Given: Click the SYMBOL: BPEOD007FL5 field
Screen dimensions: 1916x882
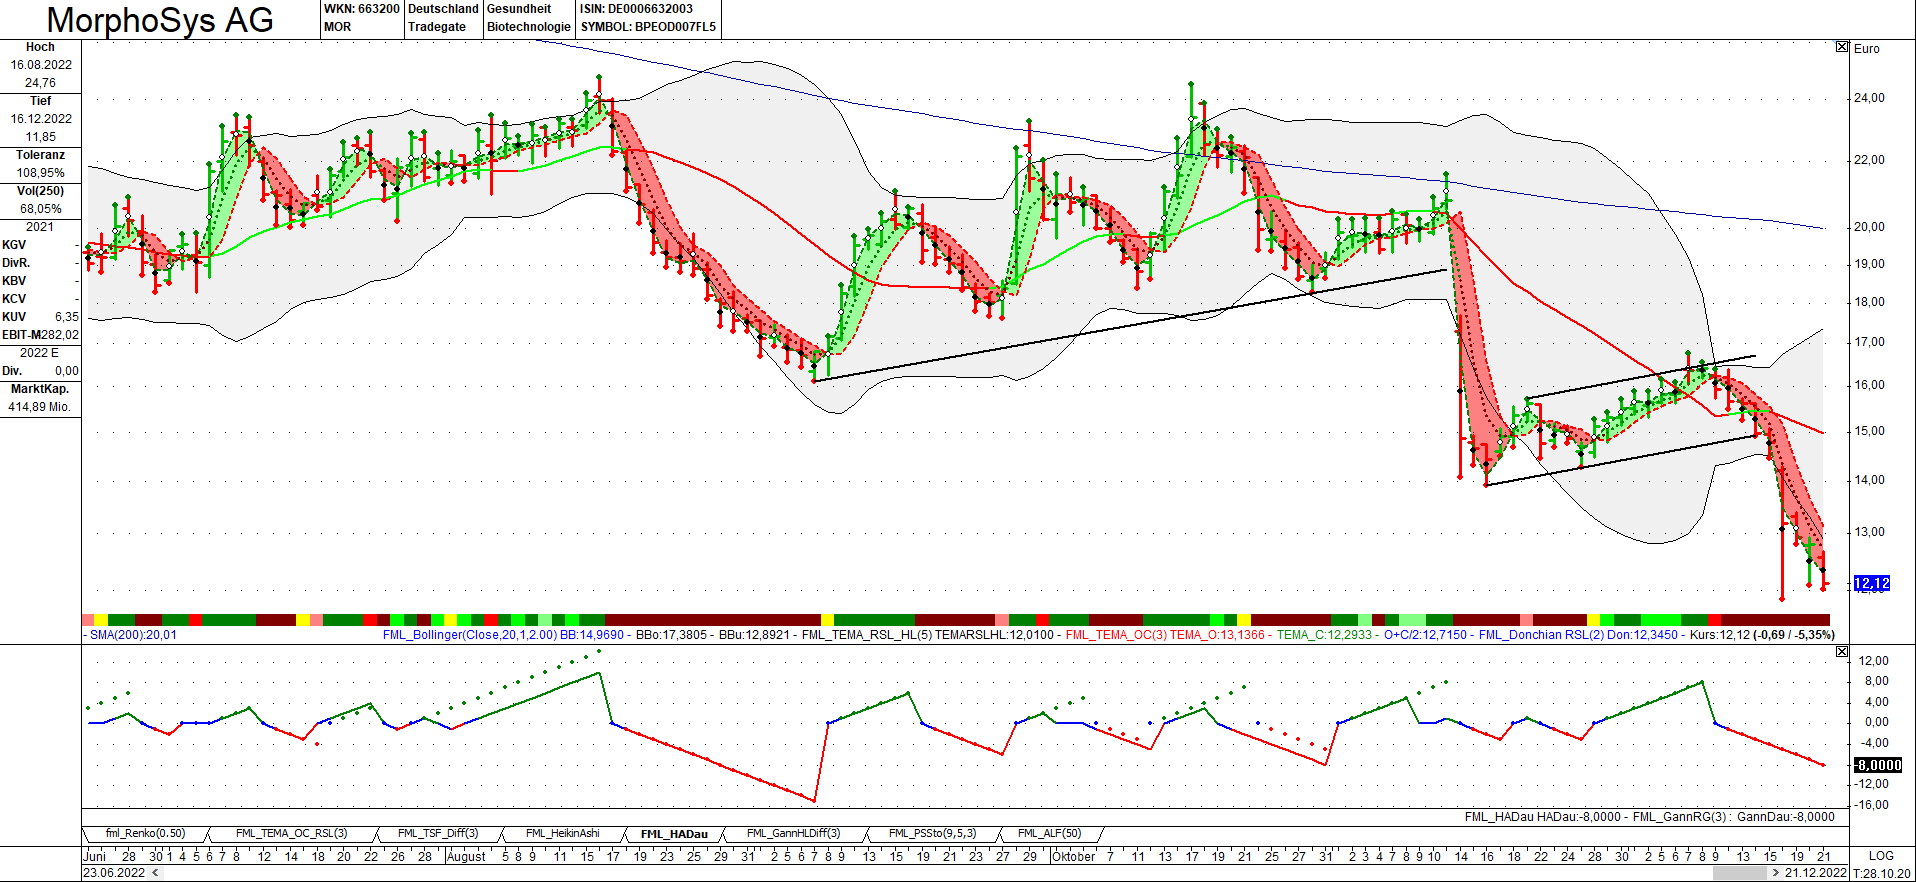Looking at the screenshot, I should click(x=648, y=27).
